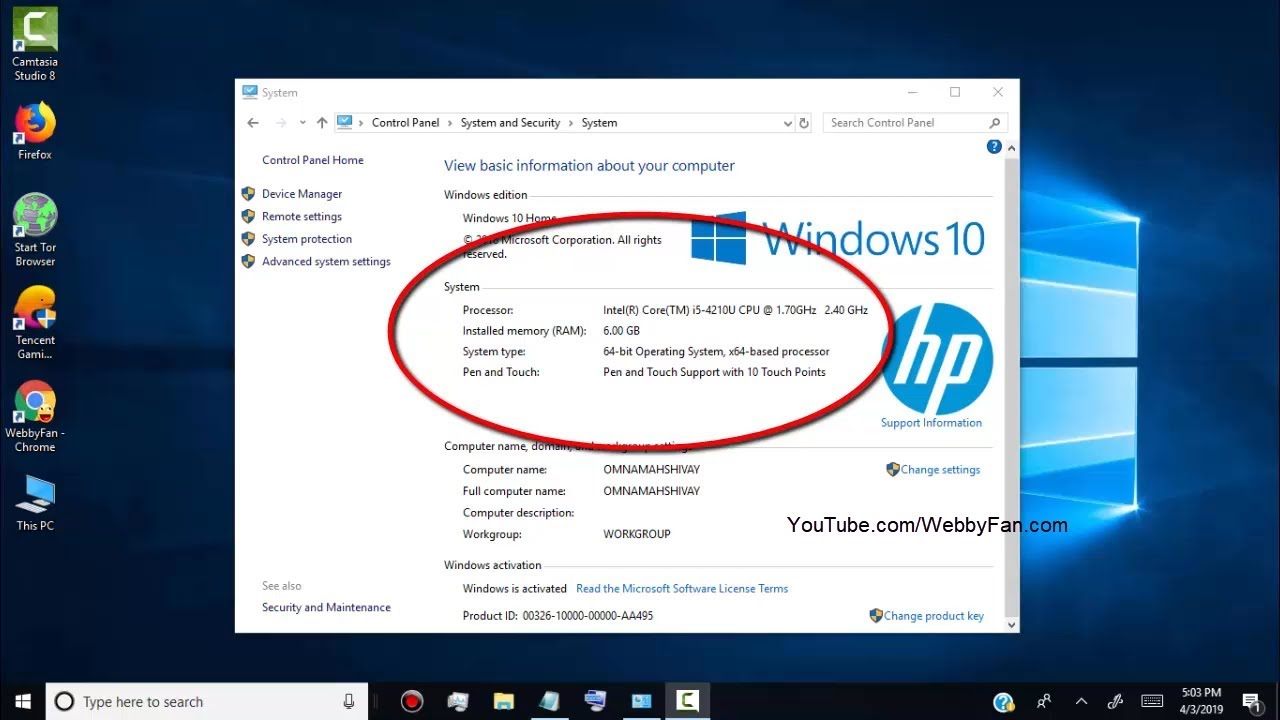Expand the address bar history dropdown

click(x=787, y=123)
